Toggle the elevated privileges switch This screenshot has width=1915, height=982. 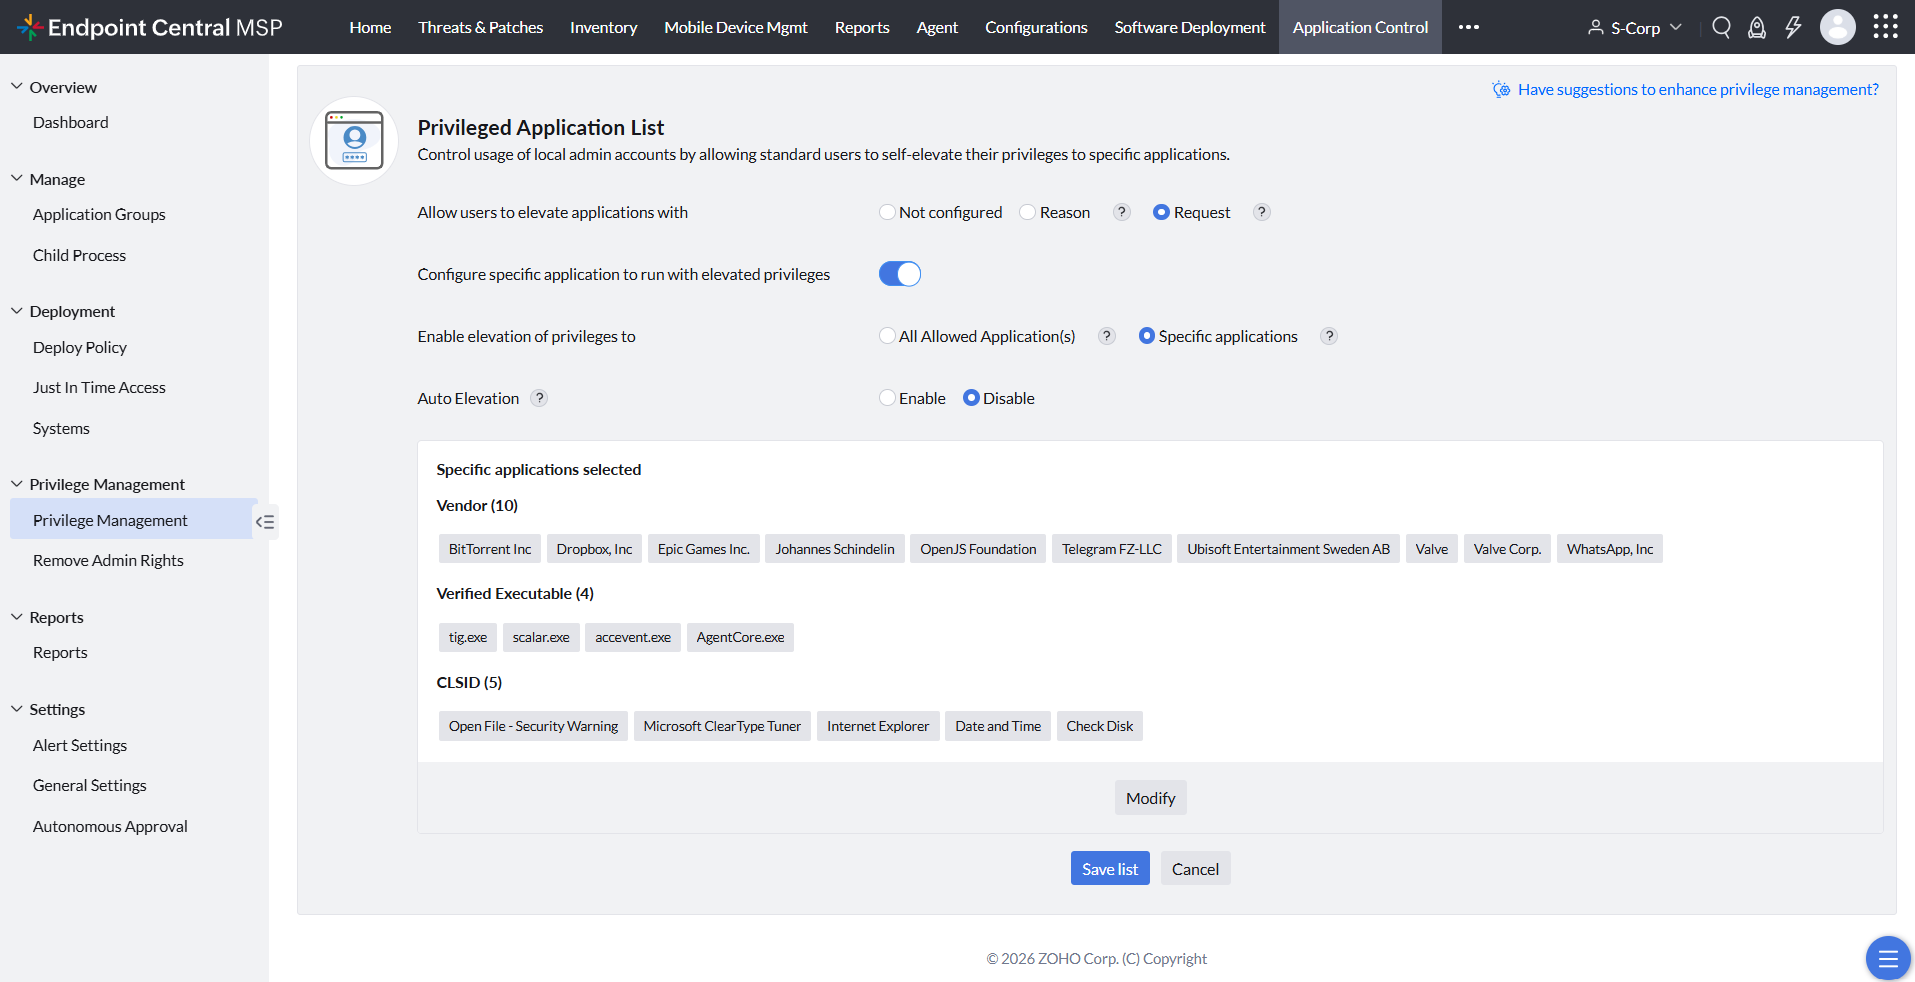pos(900,274)
